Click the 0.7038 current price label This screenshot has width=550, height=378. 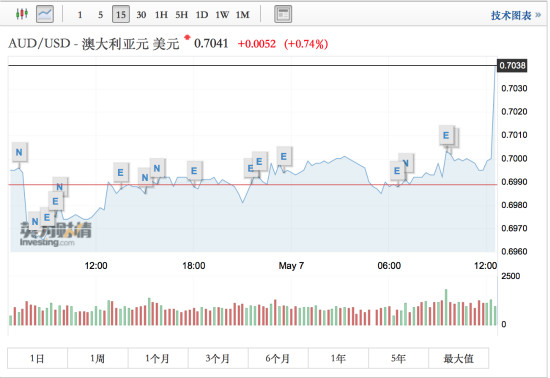[x=512, y=66]
